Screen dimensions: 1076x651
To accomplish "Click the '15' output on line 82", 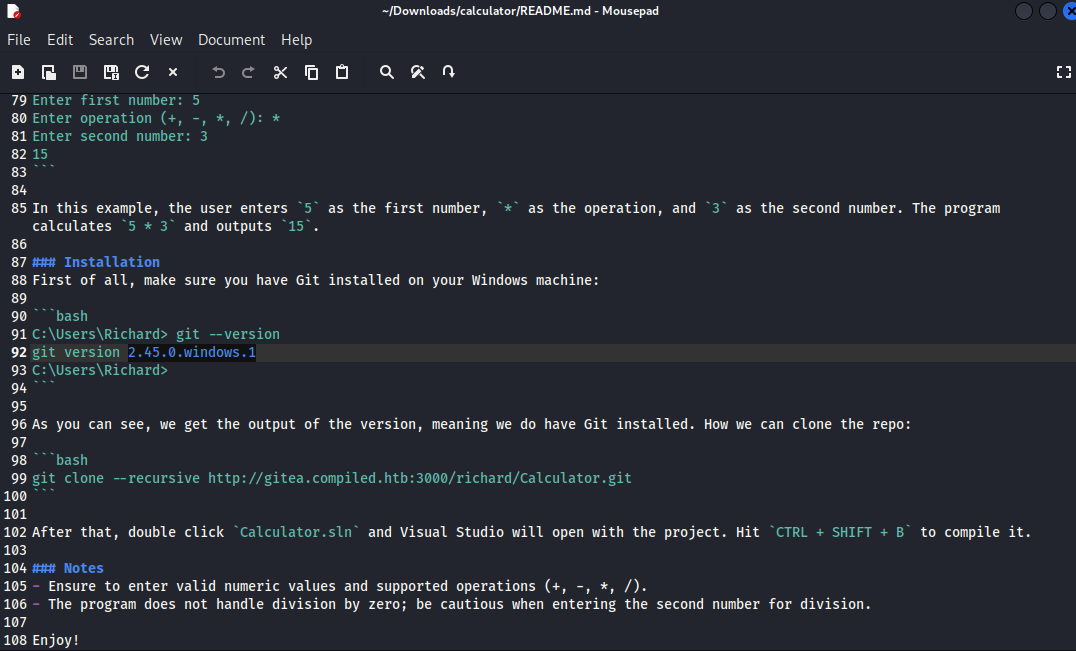I will [40, 154].
